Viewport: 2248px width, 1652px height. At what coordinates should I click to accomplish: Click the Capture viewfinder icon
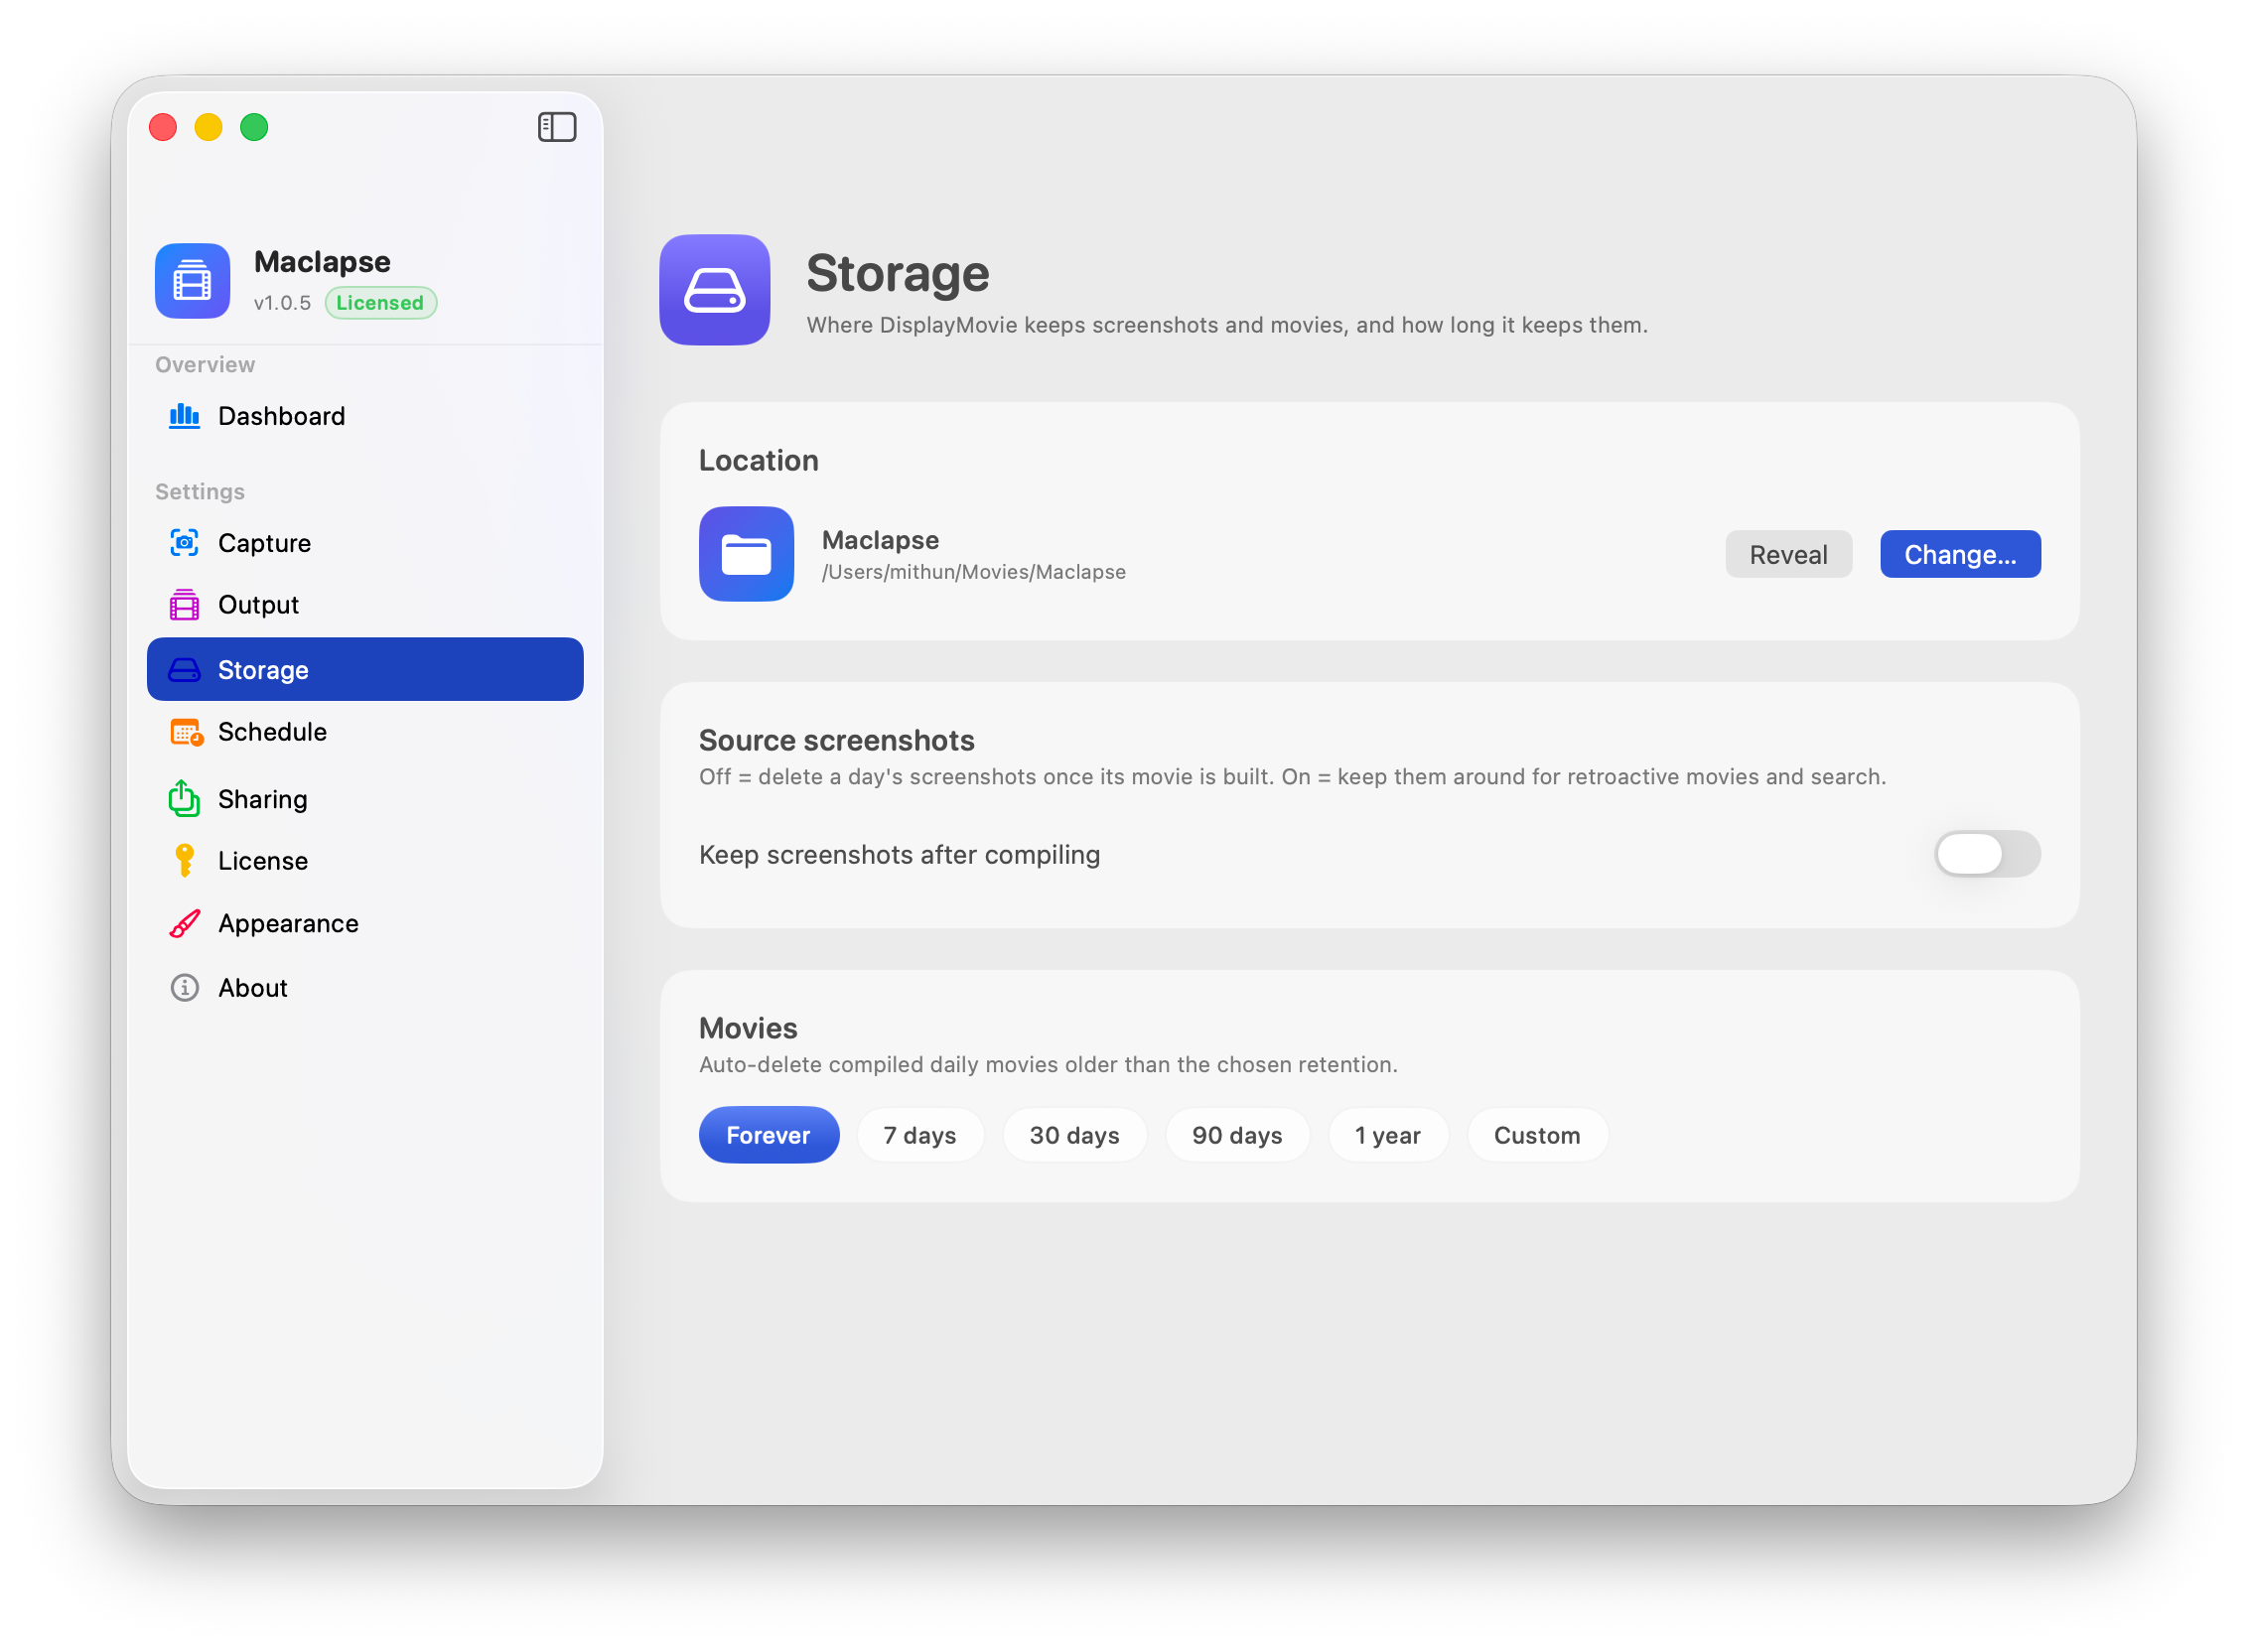click(x=184, y=543)
